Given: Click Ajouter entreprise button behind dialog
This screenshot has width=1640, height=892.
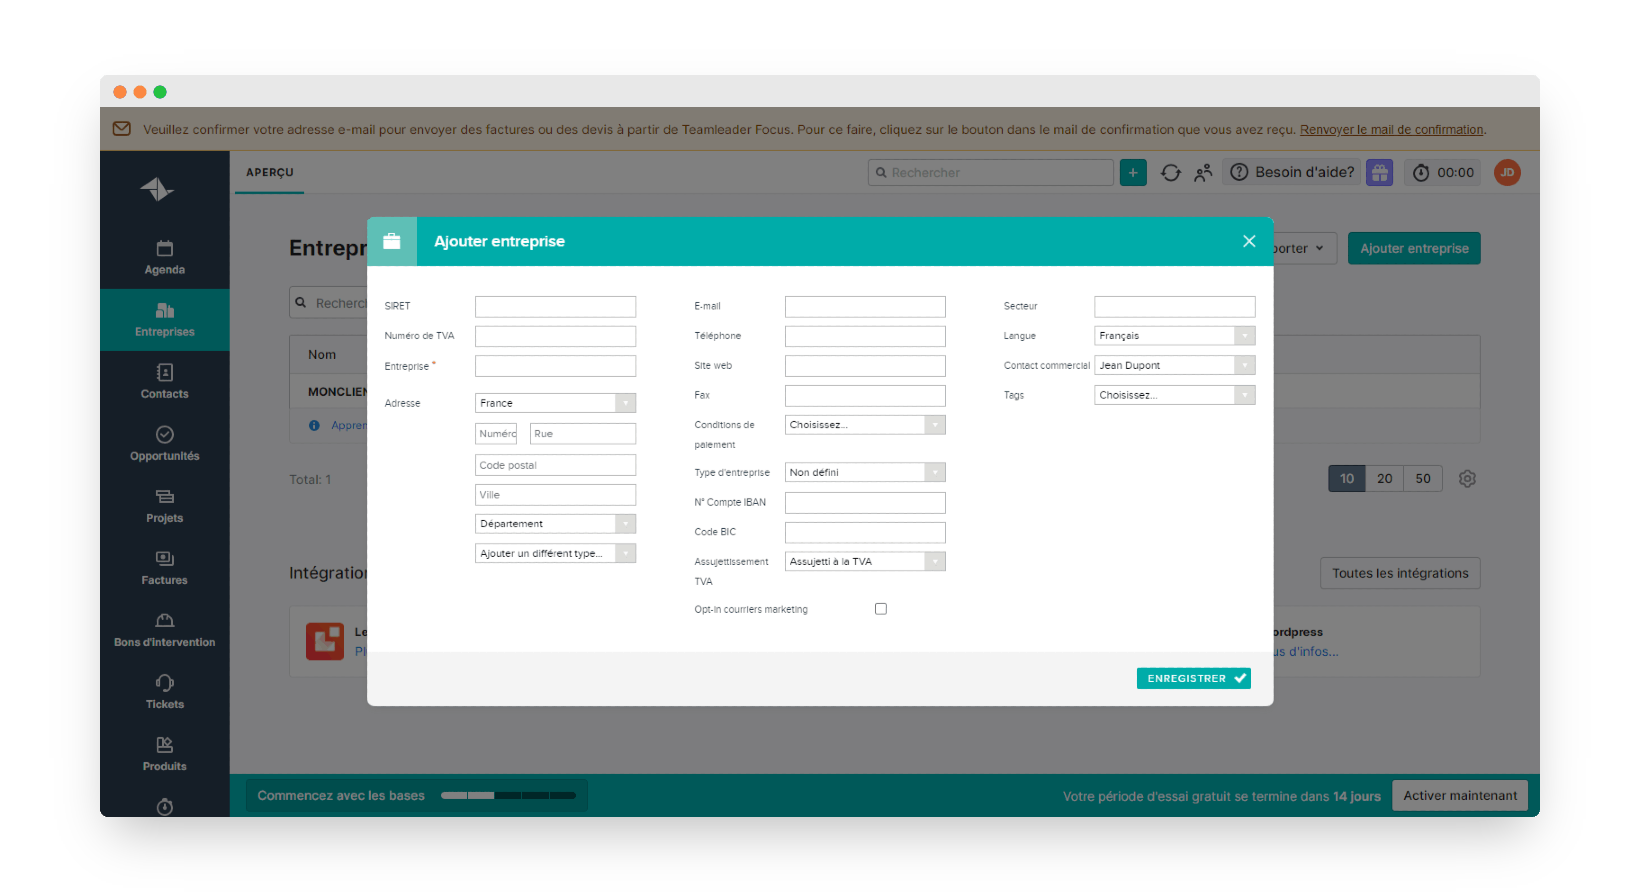Looking at the screenshot, I should pyautogui.click(x=1414, y=248).
